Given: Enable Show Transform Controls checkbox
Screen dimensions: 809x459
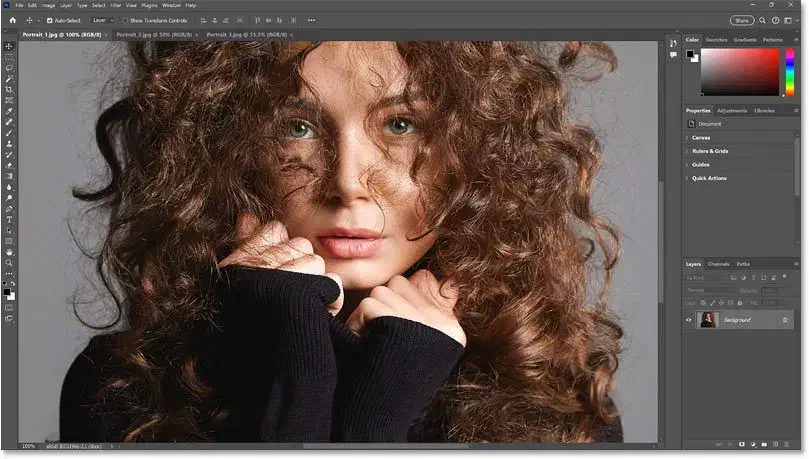Looking at the screenshot, I should click(125, 19).
